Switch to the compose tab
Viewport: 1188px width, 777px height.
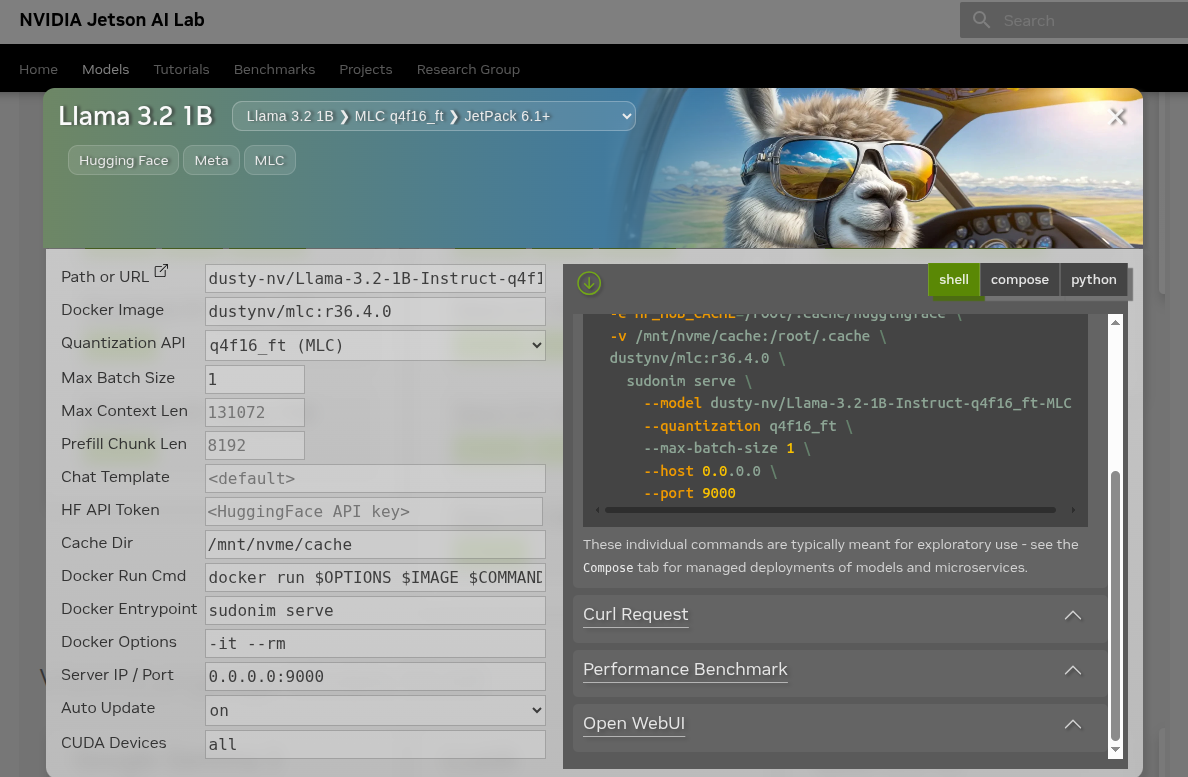point(1020,279)
